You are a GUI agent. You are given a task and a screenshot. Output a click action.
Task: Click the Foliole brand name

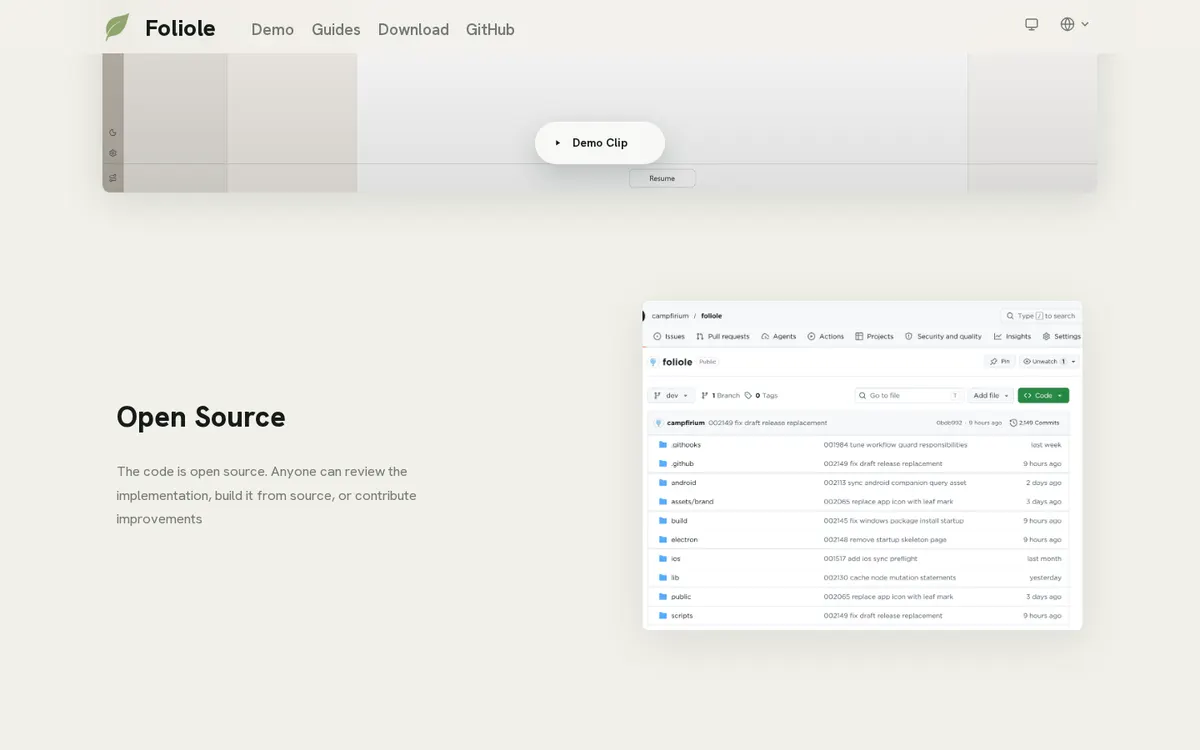click(x=180, y=28)
